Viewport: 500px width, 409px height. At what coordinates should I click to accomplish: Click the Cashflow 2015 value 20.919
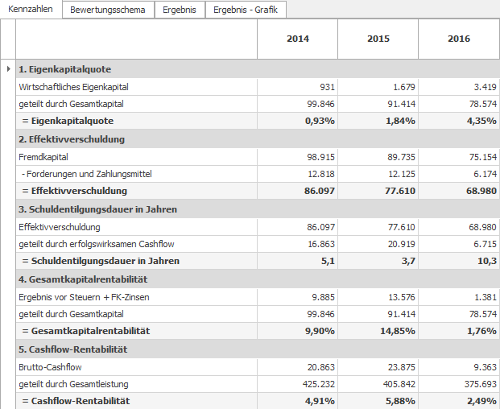(x=402, y=244)
